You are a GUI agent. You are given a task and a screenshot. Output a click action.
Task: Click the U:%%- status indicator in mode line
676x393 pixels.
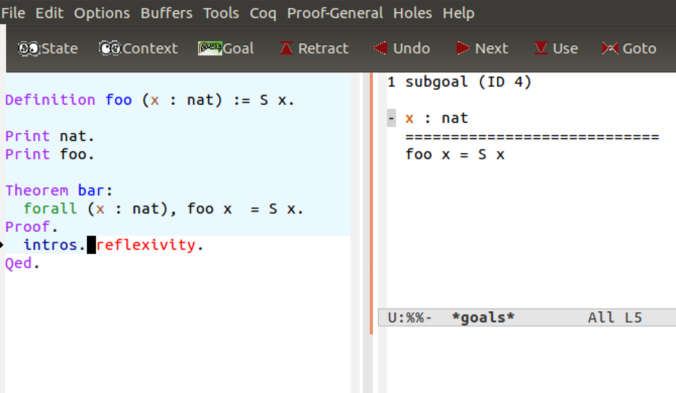[410, 318]
